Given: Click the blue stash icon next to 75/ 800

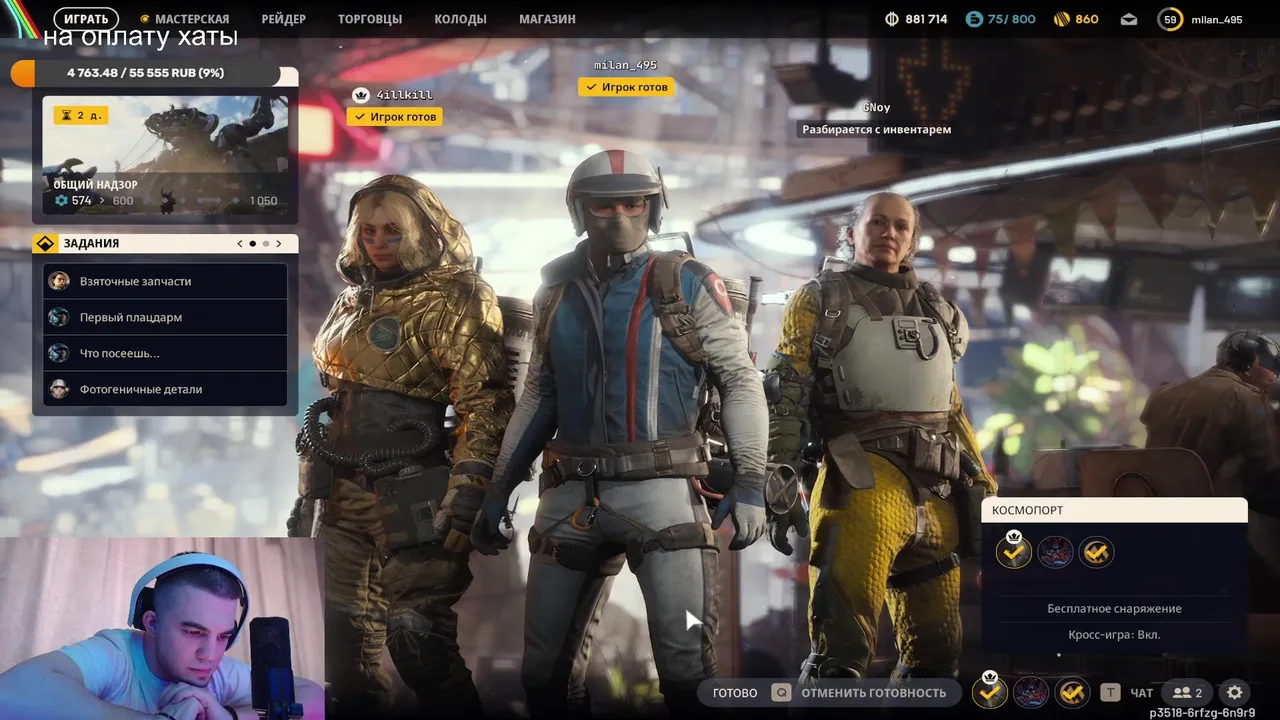Looking at the screenshot, I should click(x=974, y=19).
